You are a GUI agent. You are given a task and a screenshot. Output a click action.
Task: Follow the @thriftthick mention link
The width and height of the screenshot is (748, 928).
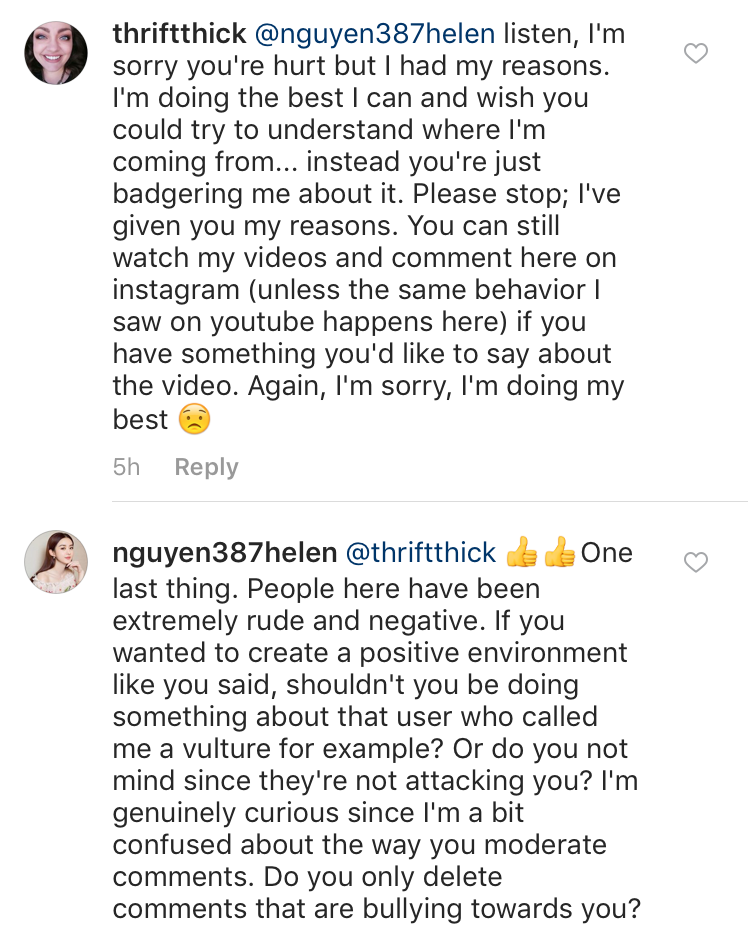coord(421,553)
